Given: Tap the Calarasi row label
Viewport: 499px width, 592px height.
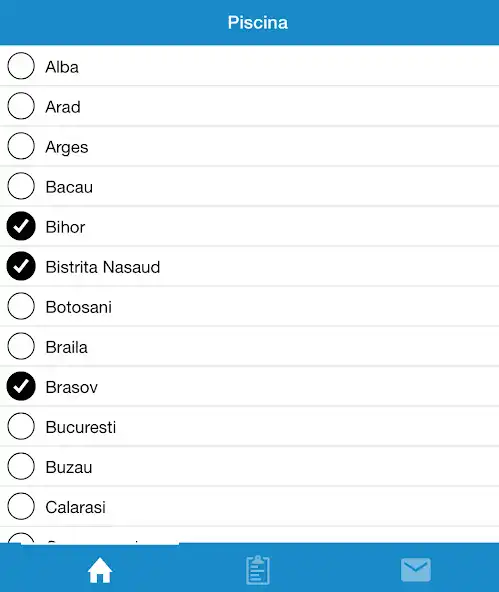Looking at the screenshot, I should [75, 507].
